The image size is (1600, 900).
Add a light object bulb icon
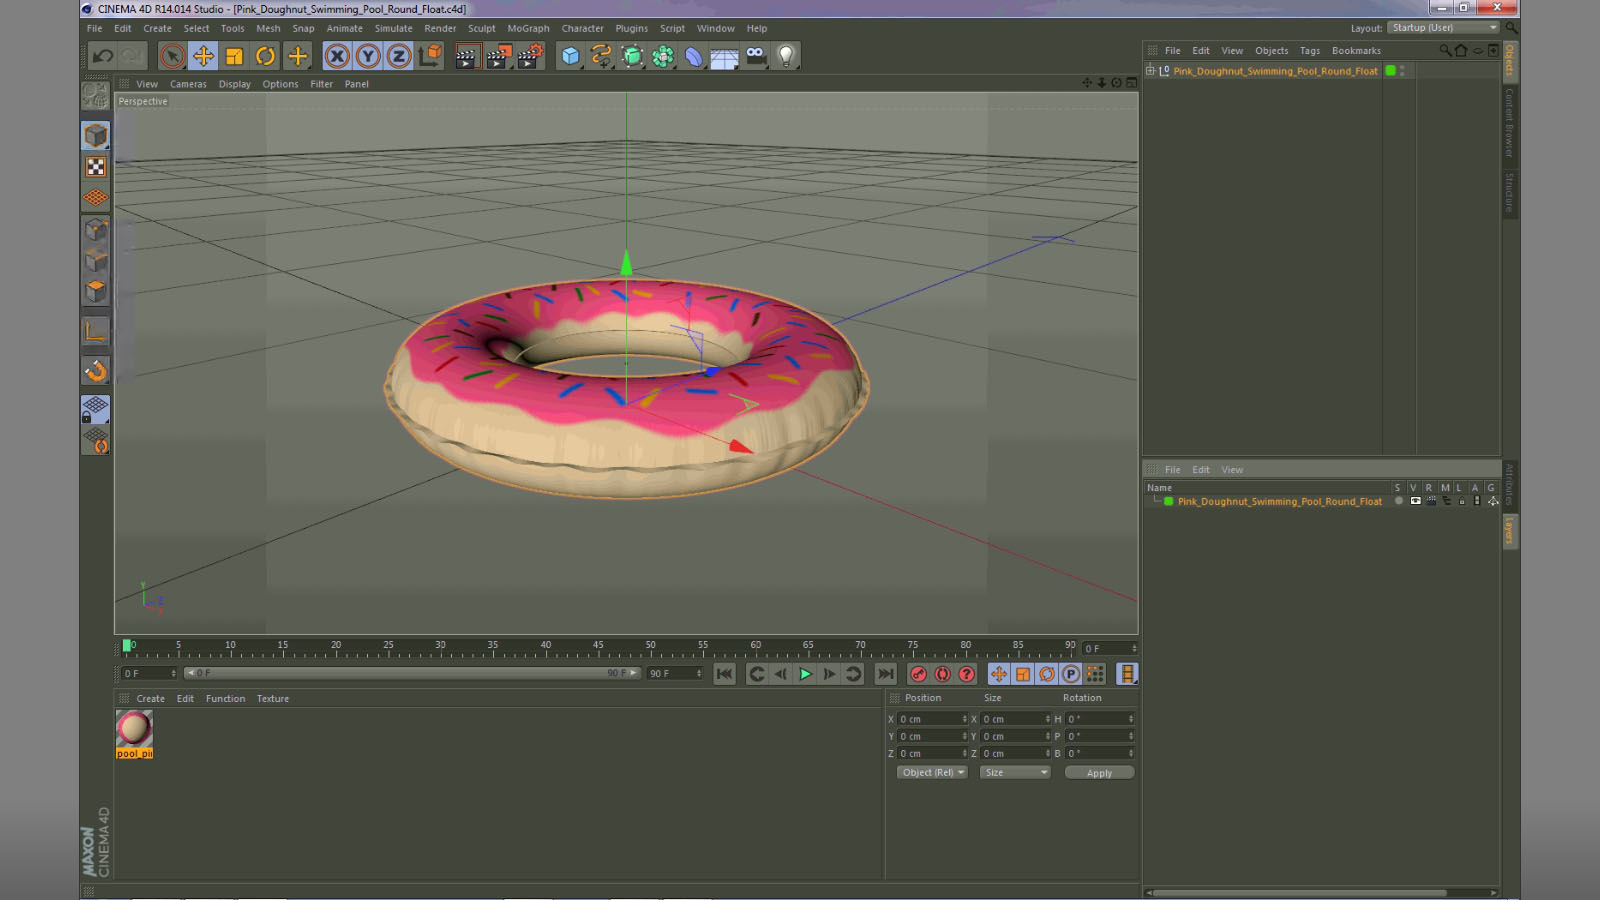(x=787, y=56)
